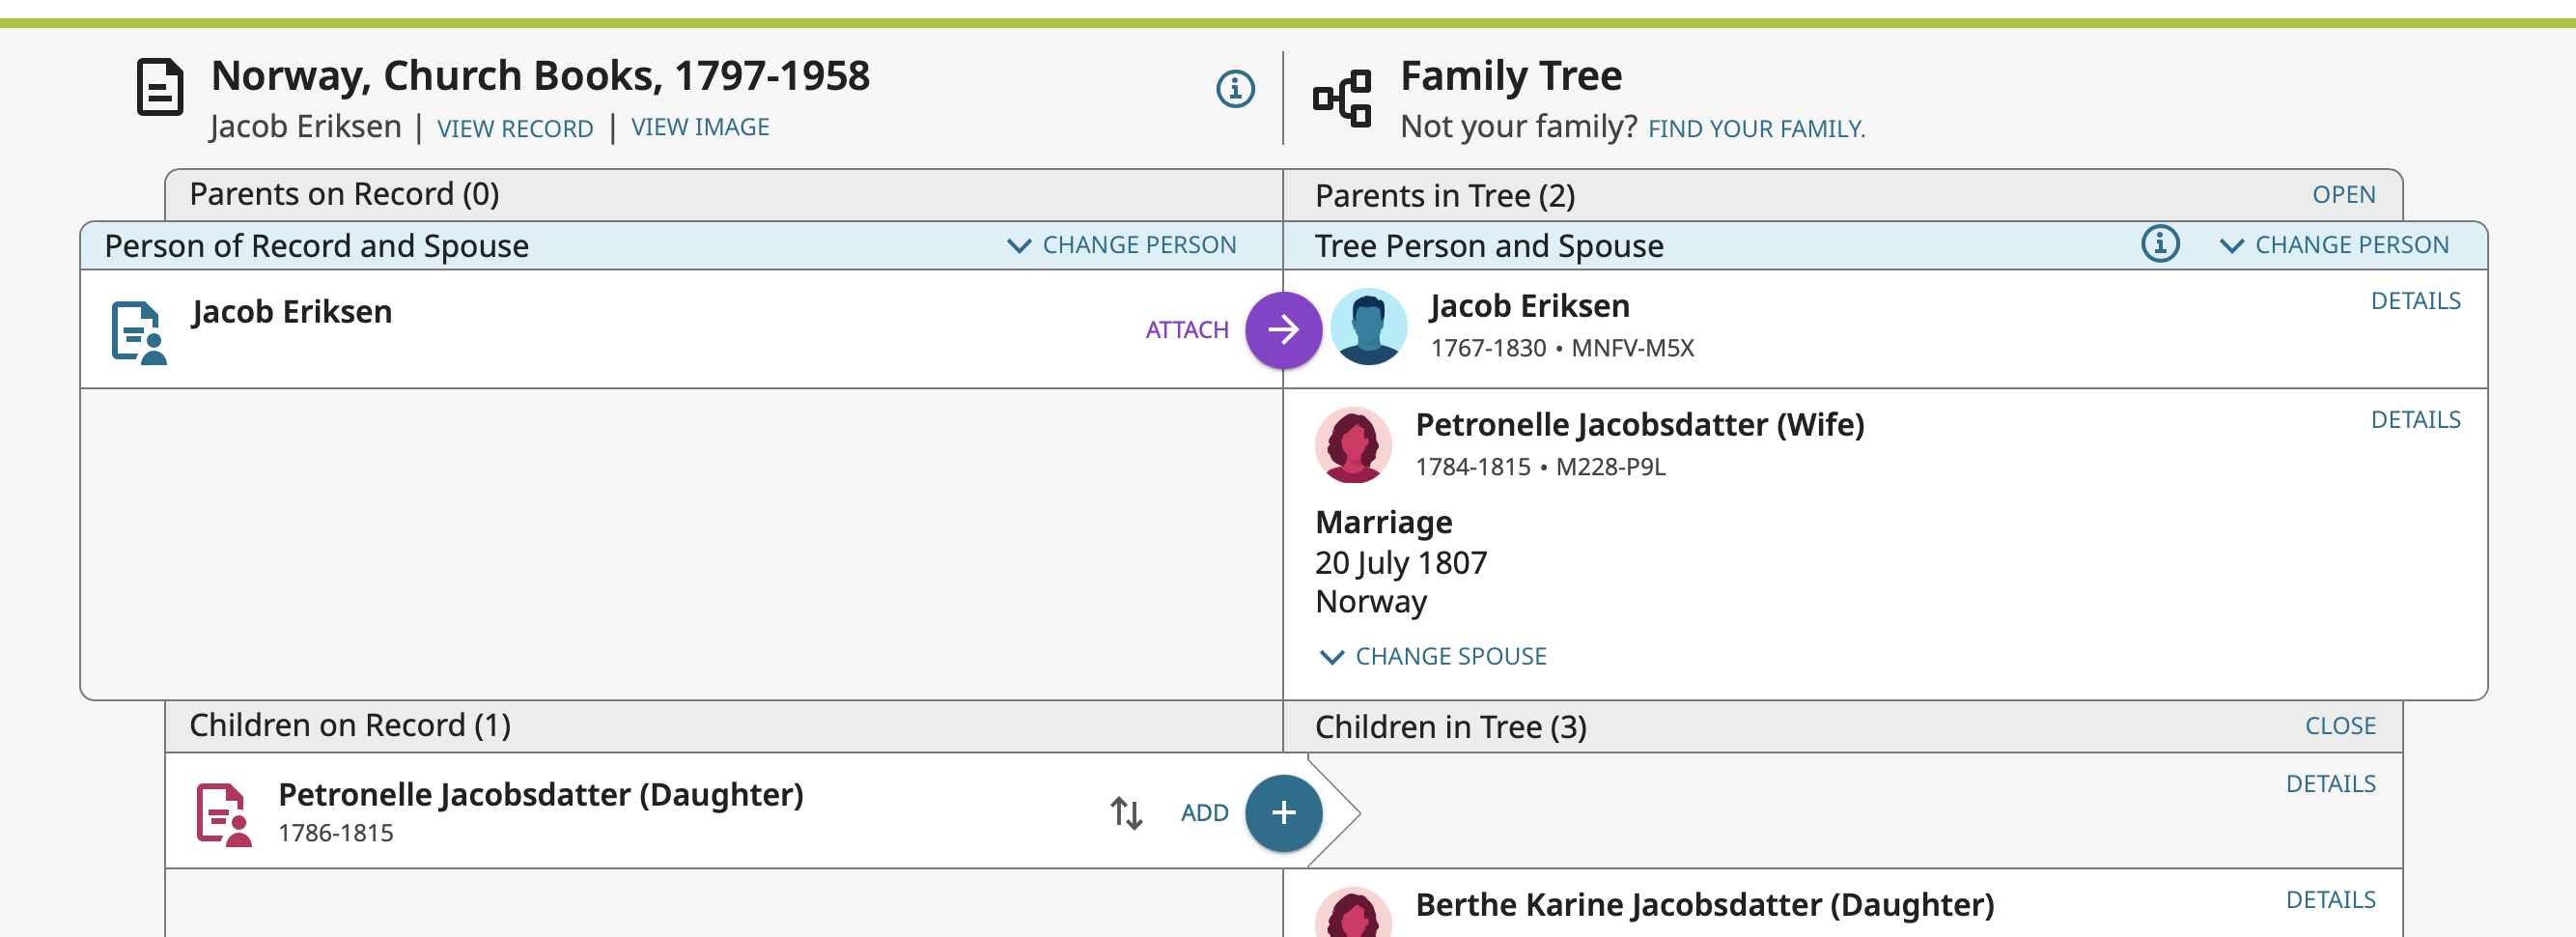Click the record document icon beside Jacob Eriksen

pos(138,332)
